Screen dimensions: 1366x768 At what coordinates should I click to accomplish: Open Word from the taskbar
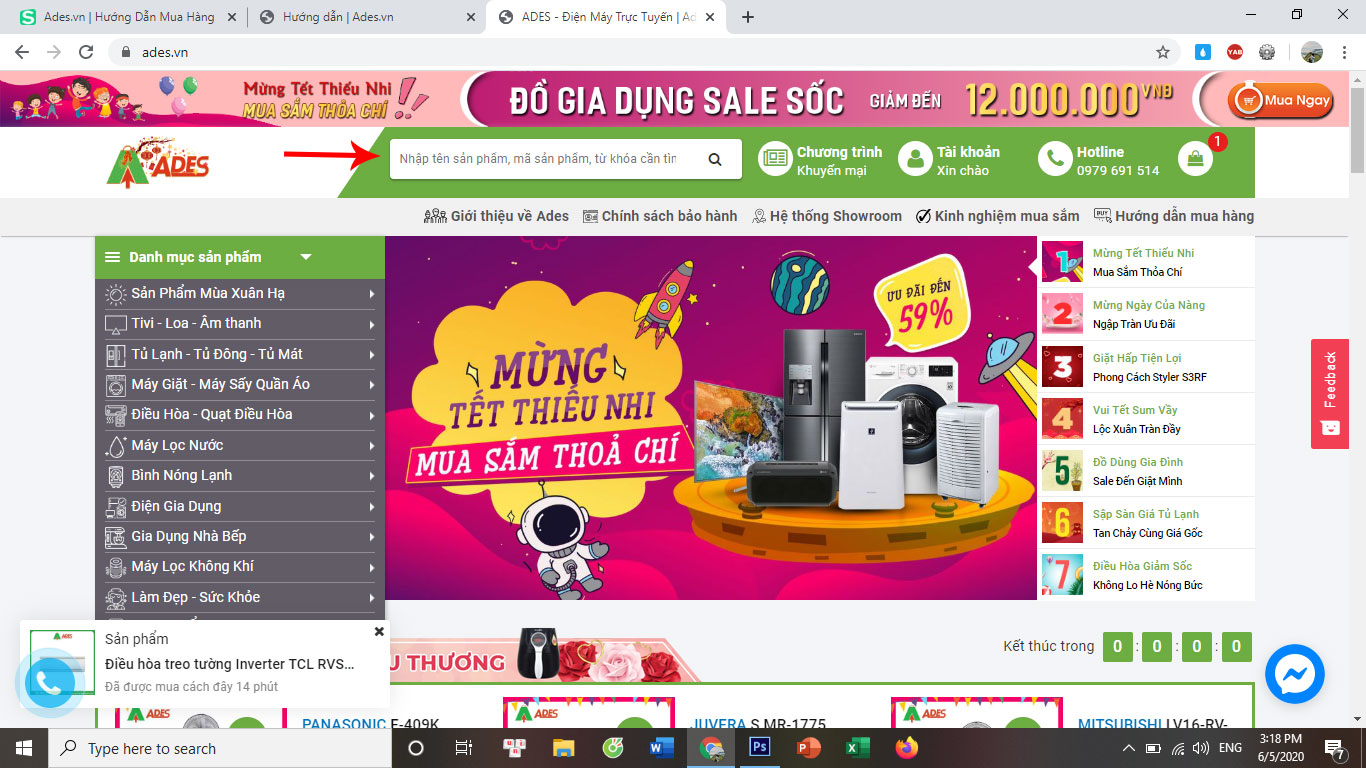pyautogui.click(x=662, y=748)
